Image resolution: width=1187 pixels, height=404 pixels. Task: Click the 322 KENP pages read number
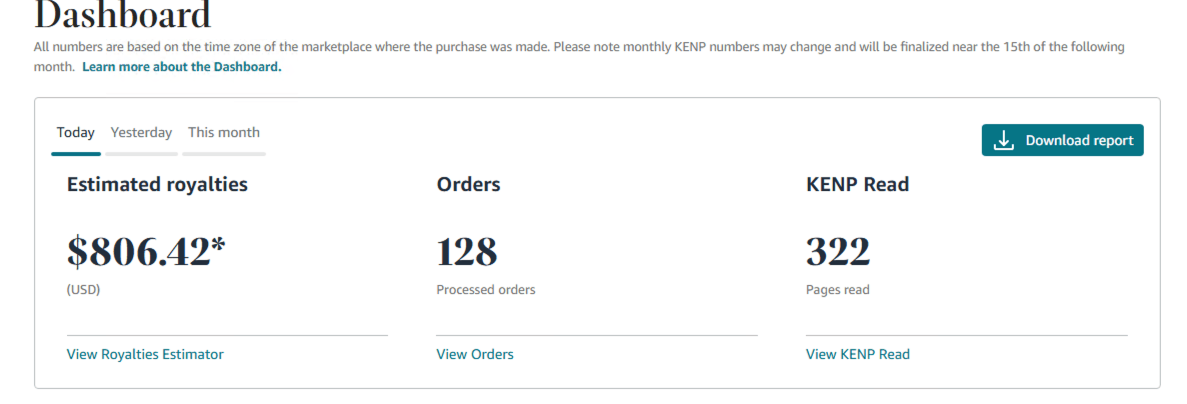838,251
